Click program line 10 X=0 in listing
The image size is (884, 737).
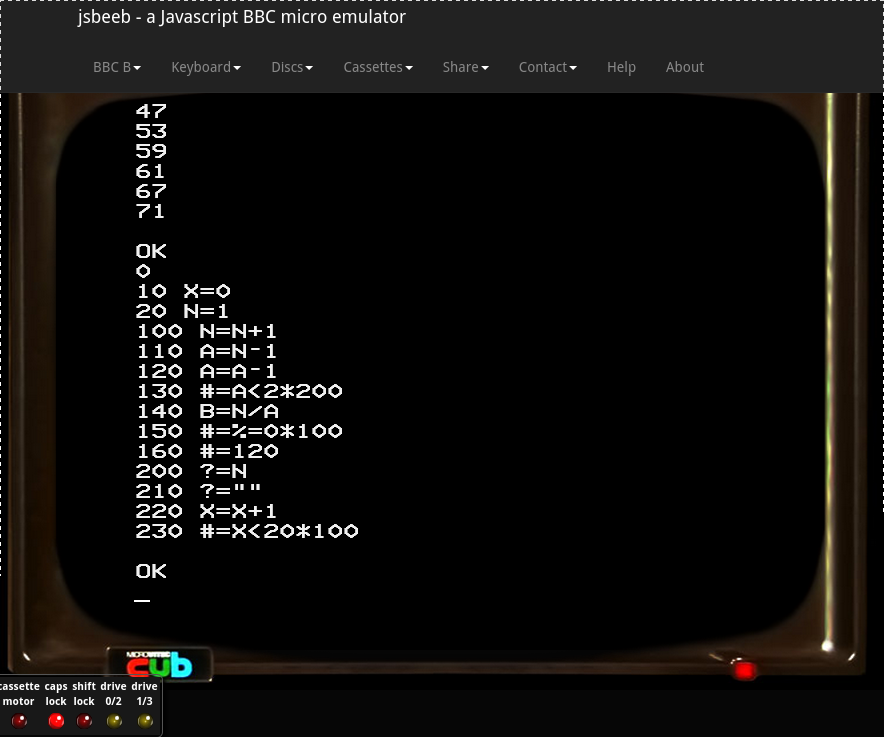click(183, 291)
